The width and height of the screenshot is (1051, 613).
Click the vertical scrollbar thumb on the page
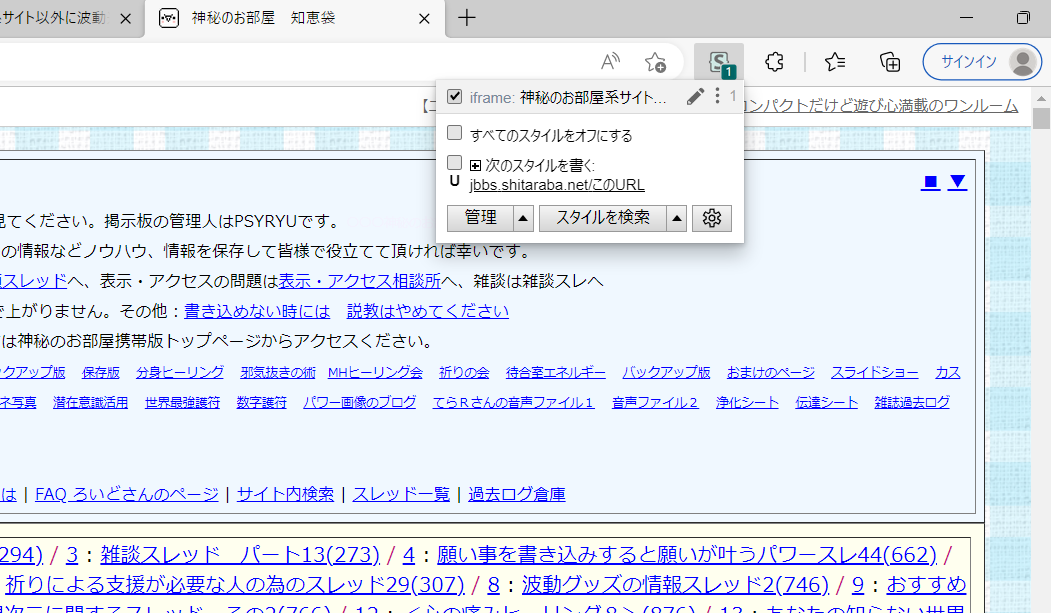[x=1041, y=120]
